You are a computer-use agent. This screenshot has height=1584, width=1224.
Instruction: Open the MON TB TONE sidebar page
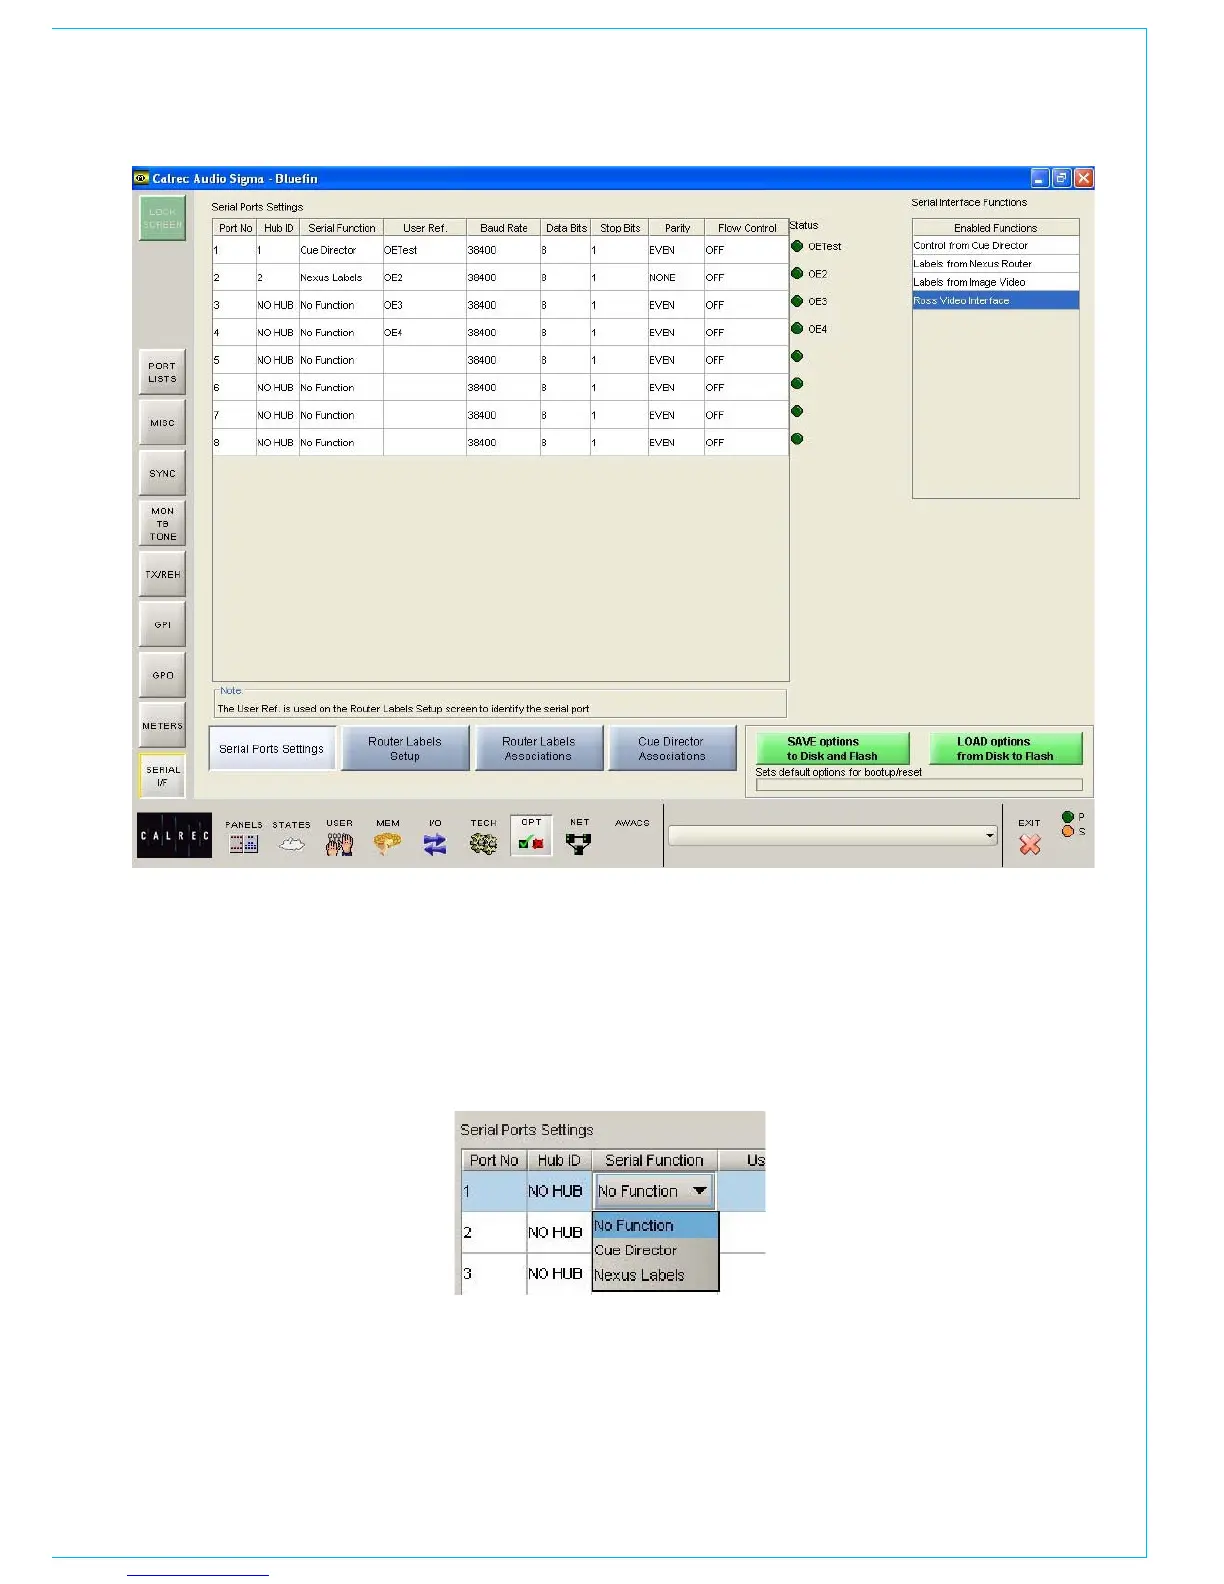[162, 524]
